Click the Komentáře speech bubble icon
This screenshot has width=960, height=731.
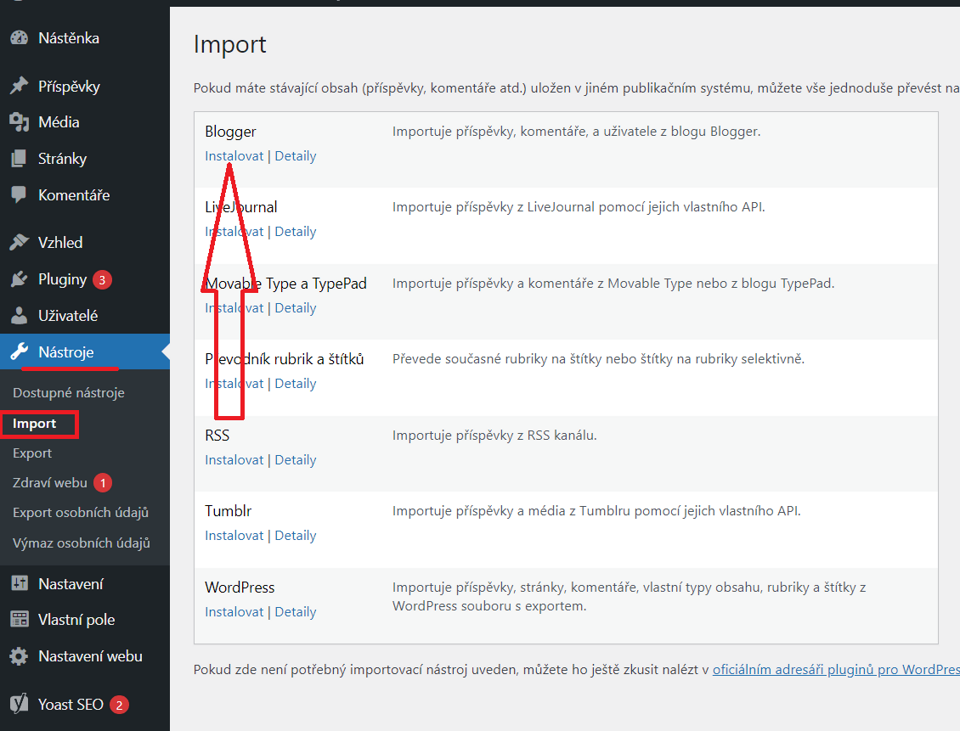pyautogui.click(x=19, y=195)
